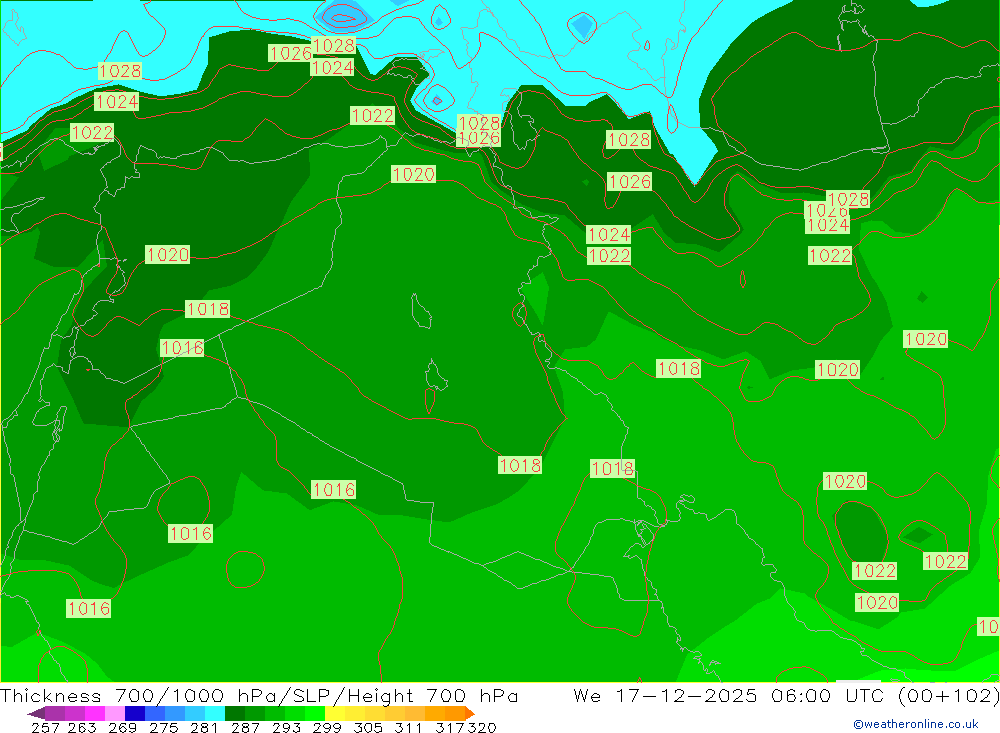Image resolution: width=1000 pixels, height=733 pixels.
Task: Click the bright magenta legend swatch
Action: (95, 713)
